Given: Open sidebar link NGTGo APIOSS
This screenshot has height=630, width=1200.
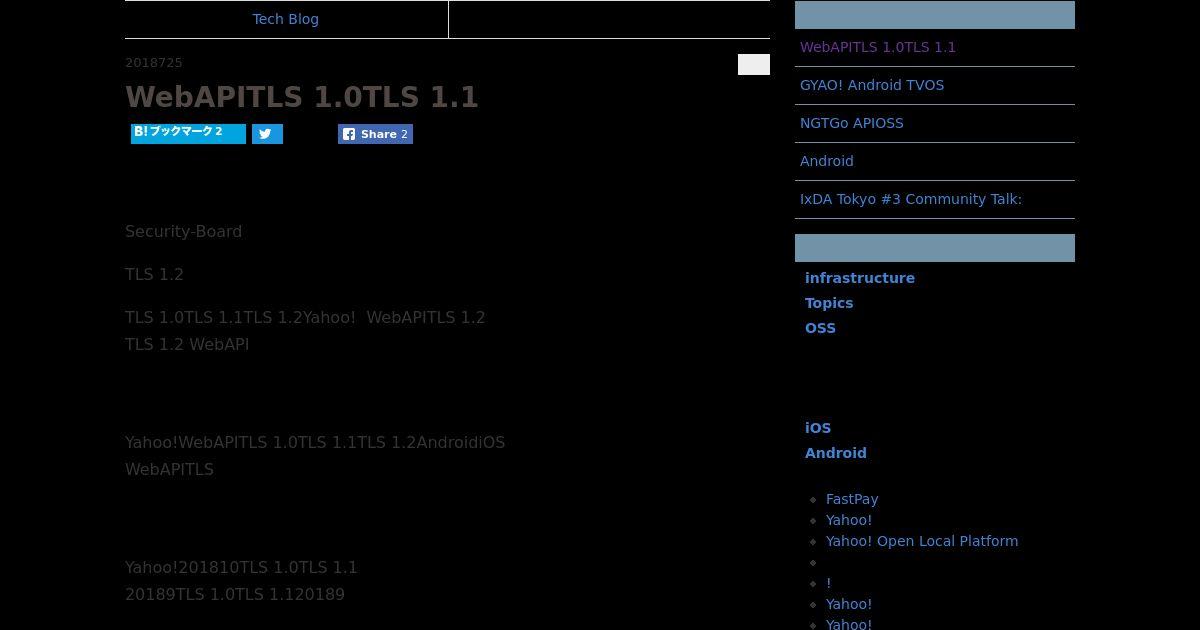Looking at the screenshot, I should point(852,123).
